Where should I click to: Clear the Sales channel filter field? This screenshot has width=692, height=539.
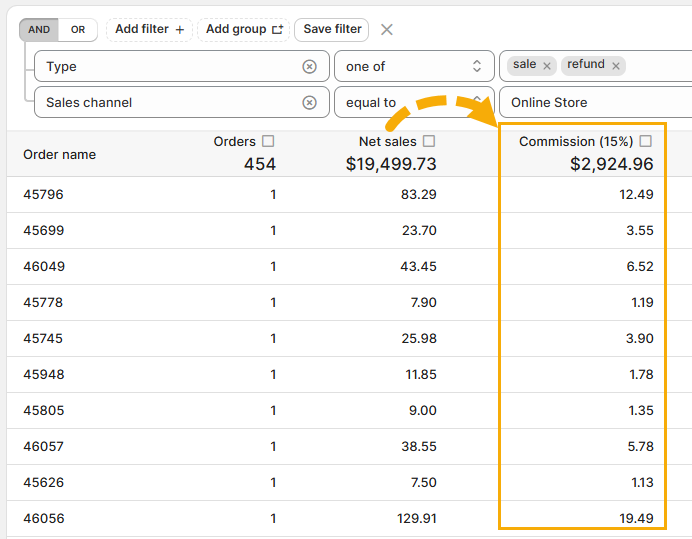pos(309,103)
